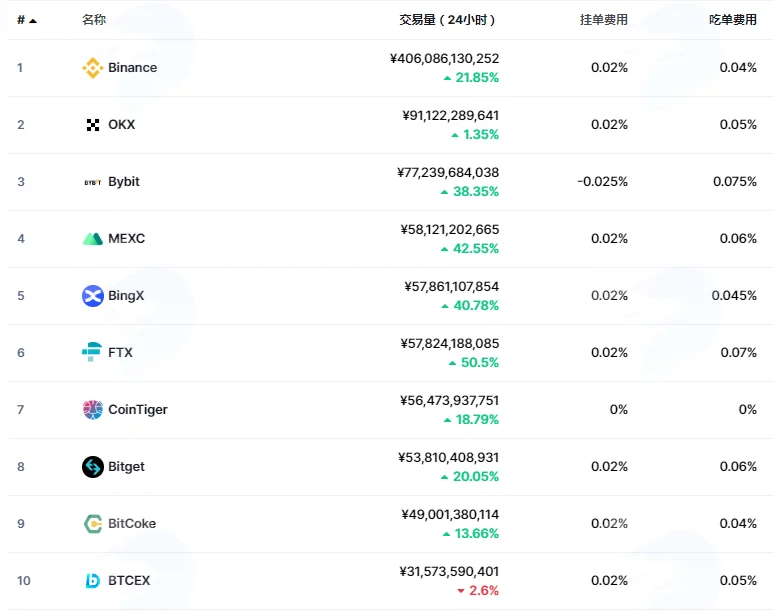774x611 pixels.
Task: Select Bitget volume ¥53,810,408,931
Action: point(449,458)
